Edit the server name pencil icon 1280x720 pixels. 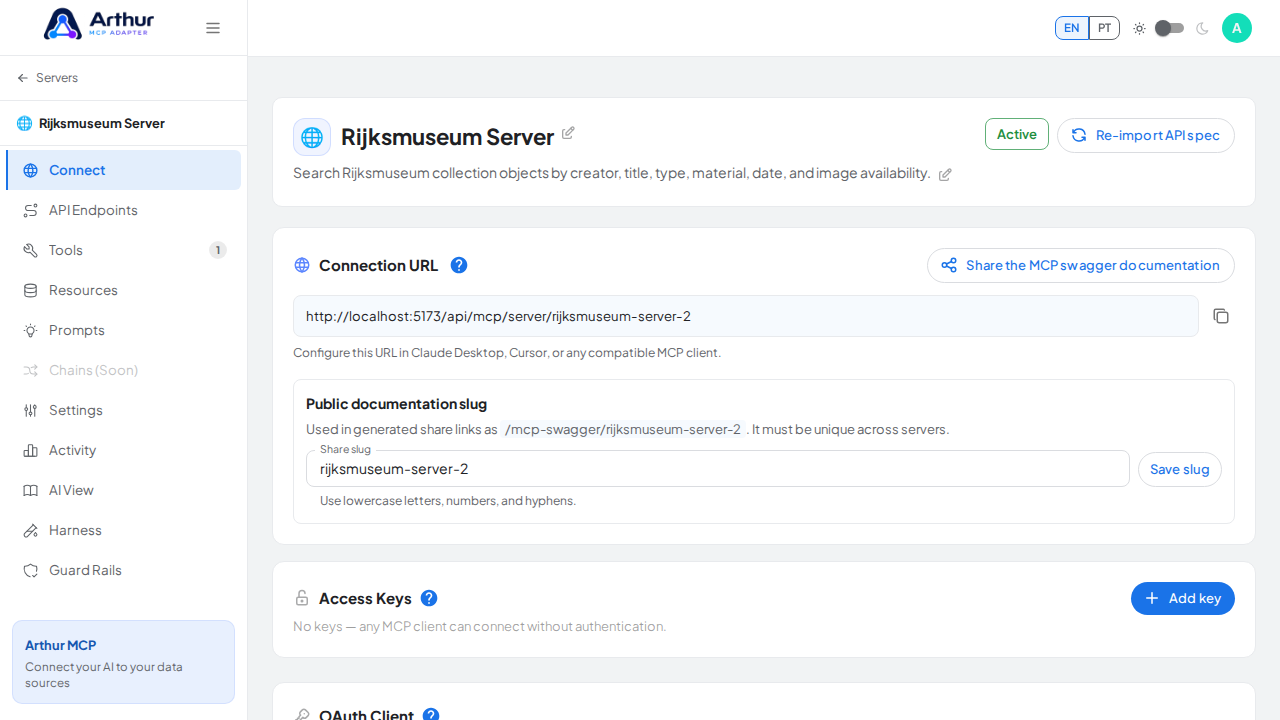click(568, 133)
